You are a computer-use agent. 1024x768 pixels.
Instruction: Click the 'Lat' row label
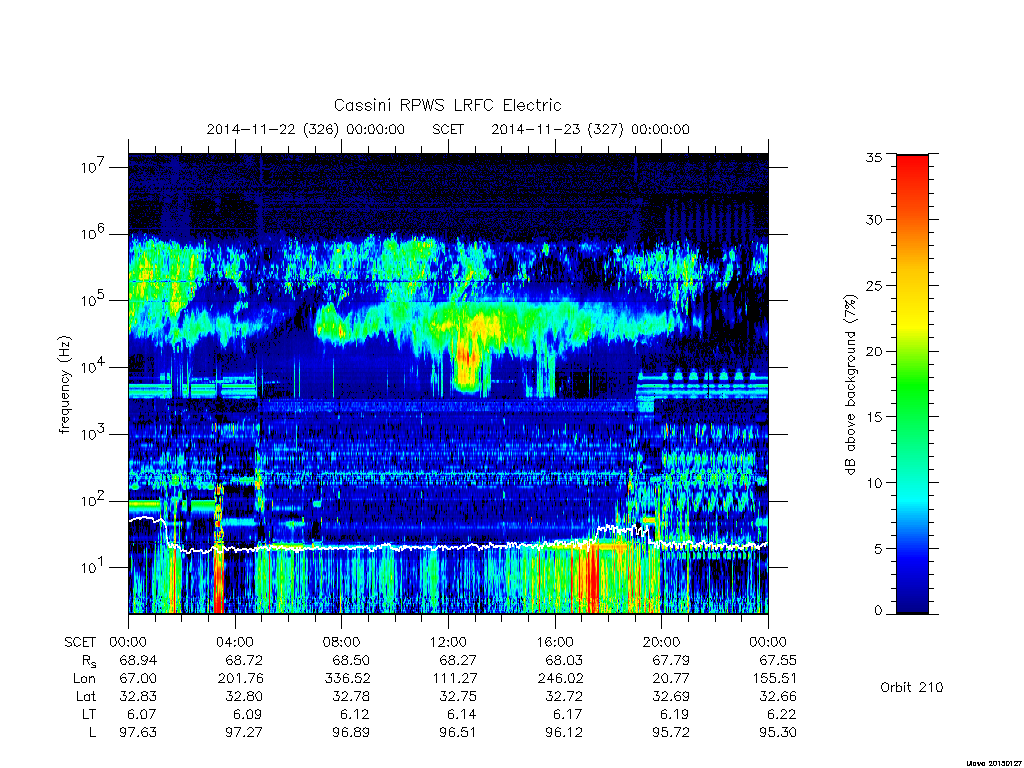[x=86, y=697]
